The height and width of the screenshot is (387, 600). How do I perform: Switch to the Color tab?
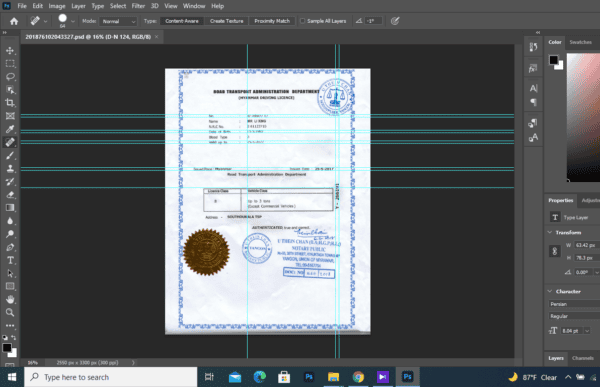point(554,42)
